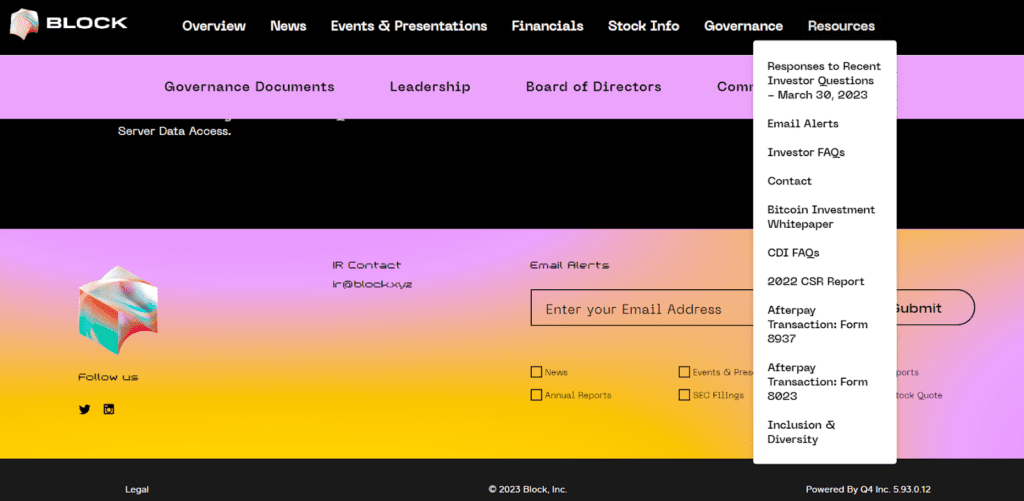Switch to Governance Documents sub-tab
The image size is (1024, 501).
click(249, 87)
